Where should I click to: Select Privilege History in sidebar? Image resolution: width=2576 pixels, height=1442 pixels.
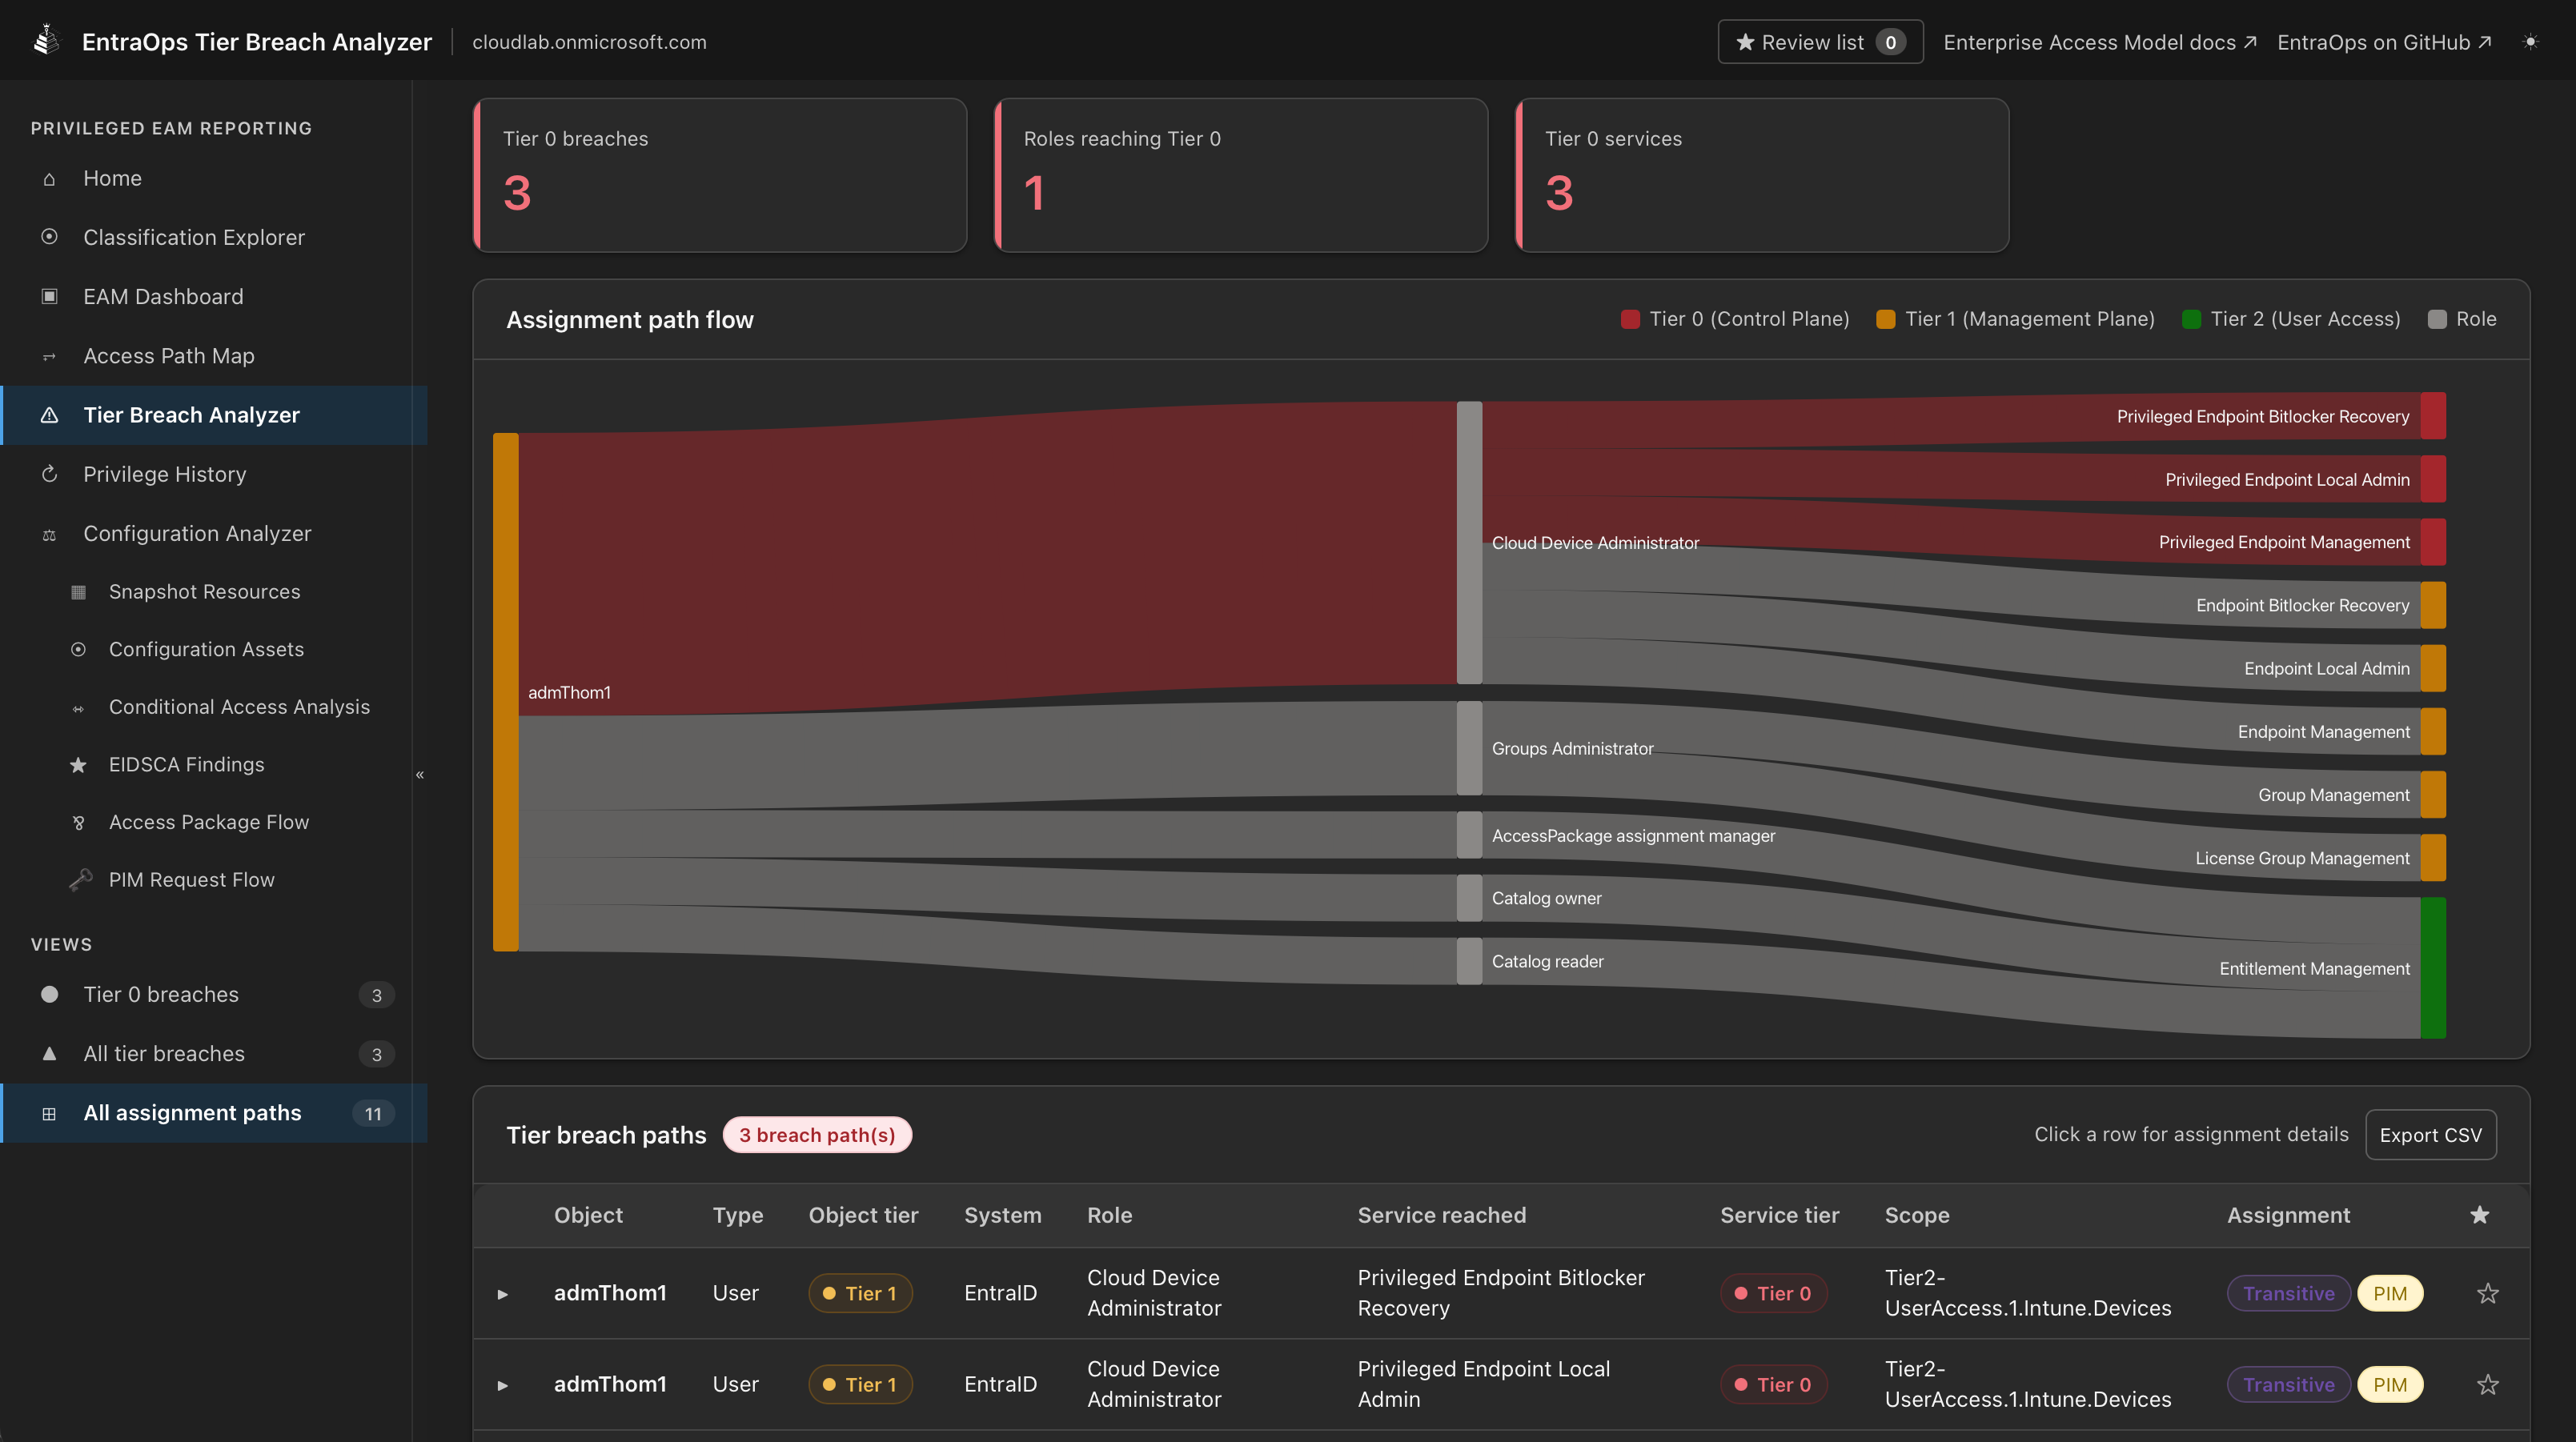213,474
